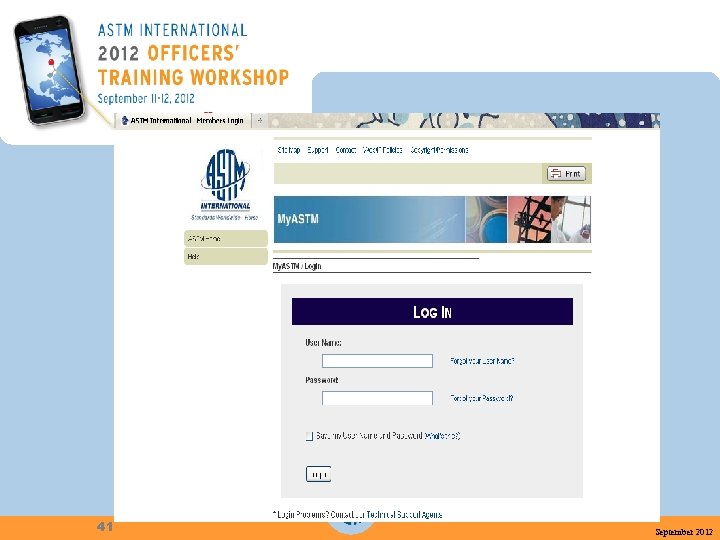Image resolution: width=720 pixels, height=540 pixels.
Task: Click the smartphone globe image
Action: [x=48, y=70]
